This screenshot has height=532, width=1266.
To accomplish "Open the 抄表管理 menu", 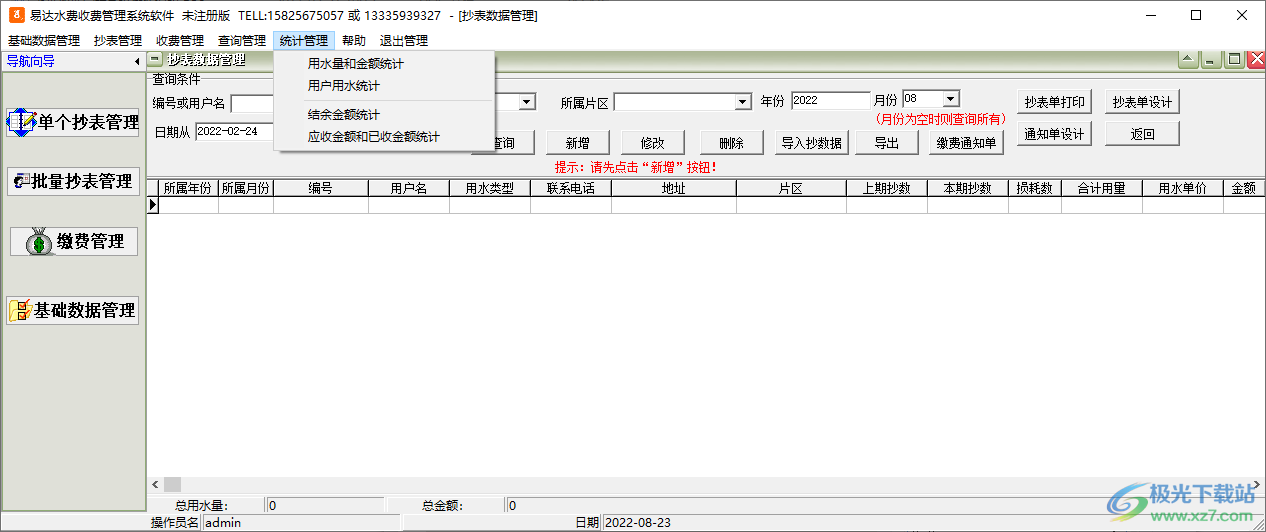I will point(118,41).
